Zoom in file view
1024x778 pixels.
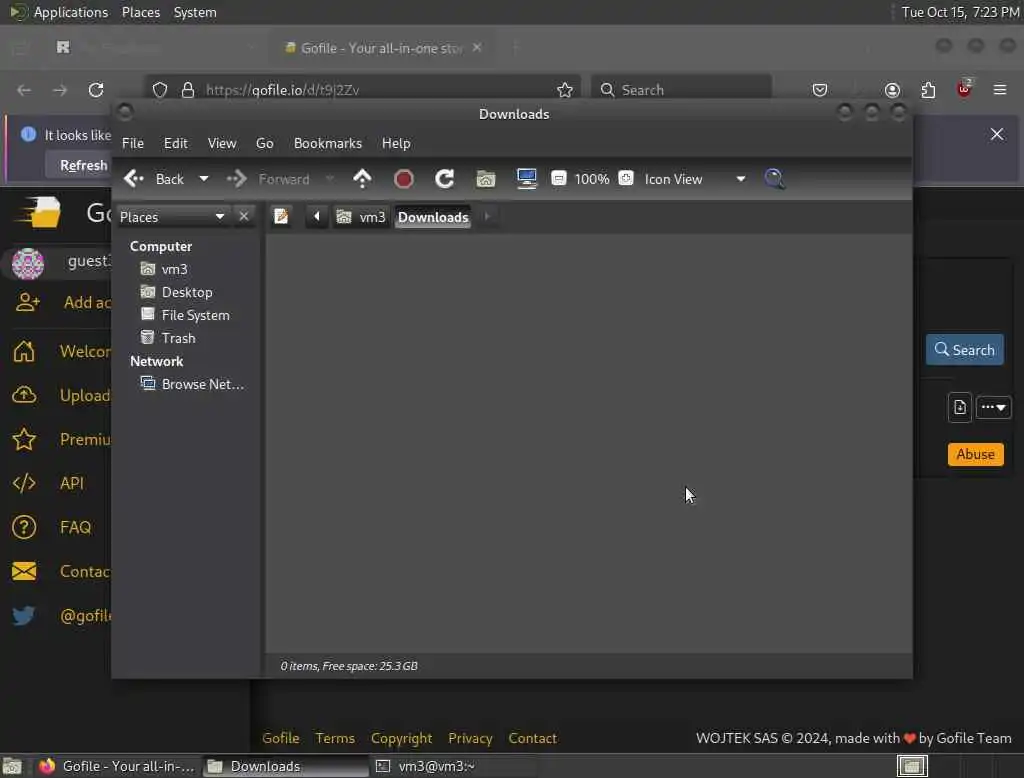click(626, 178)
